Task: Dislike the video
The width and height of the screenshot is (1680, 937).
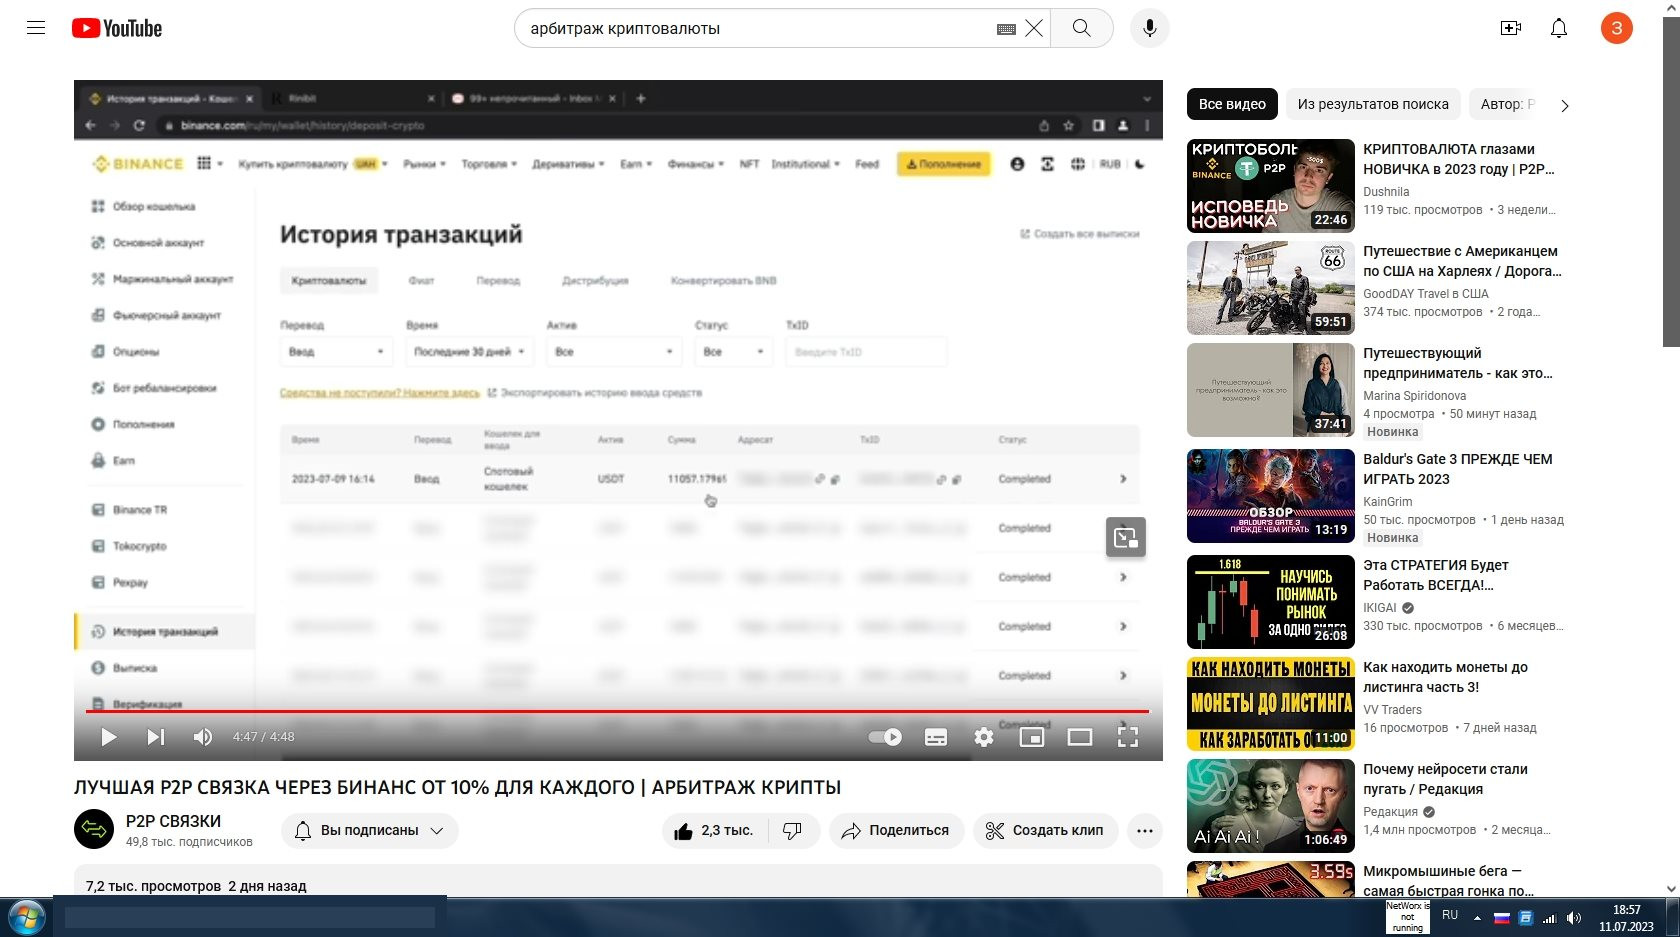Action: (793, 831)
